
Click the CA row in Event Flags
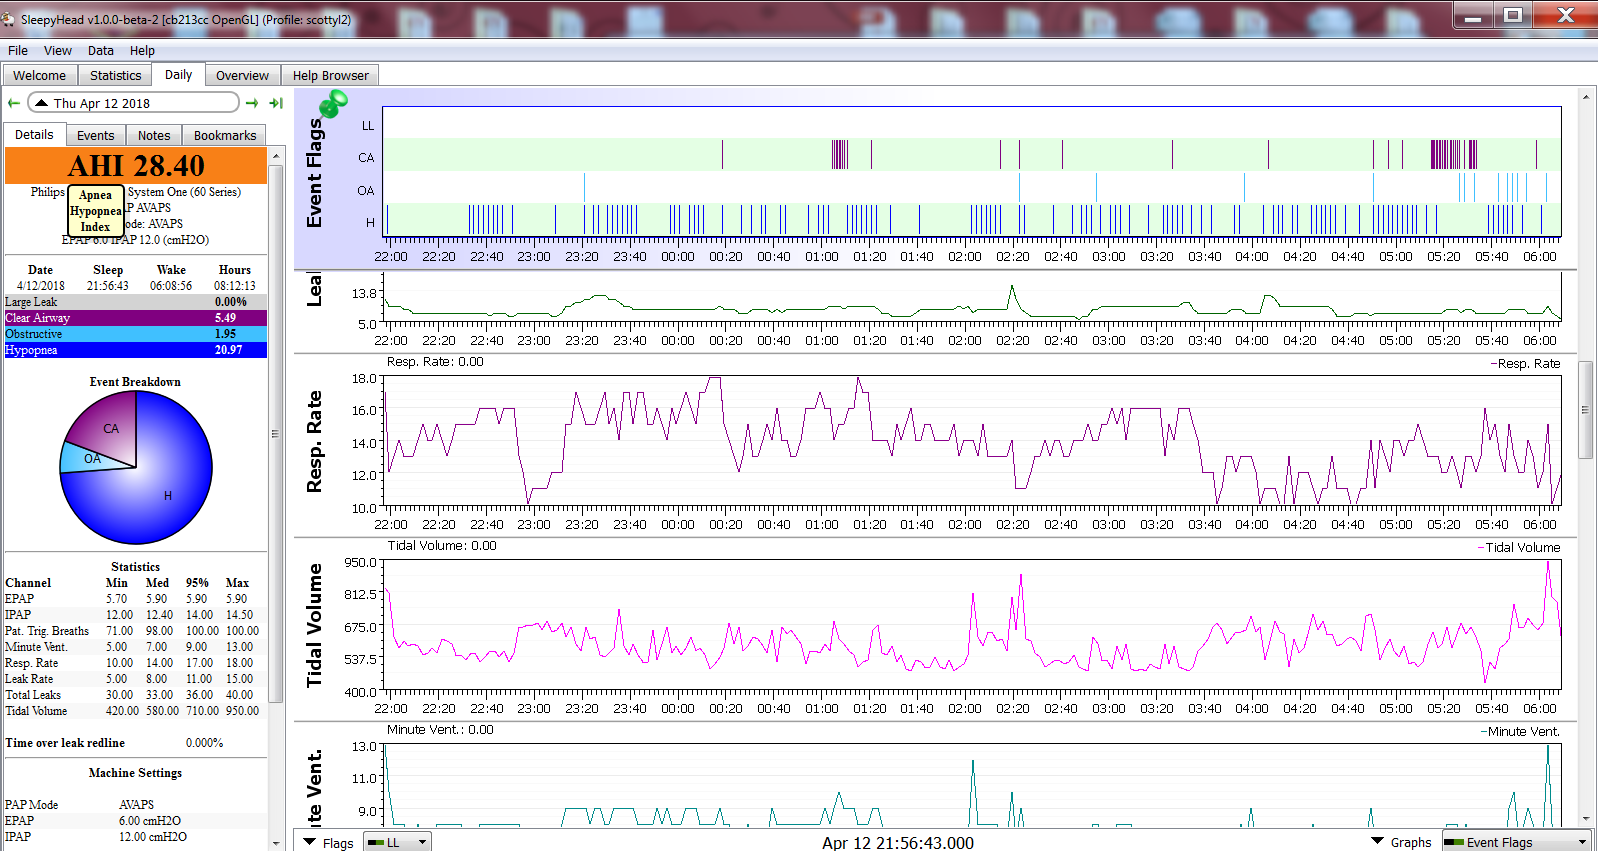click(971, 155)
